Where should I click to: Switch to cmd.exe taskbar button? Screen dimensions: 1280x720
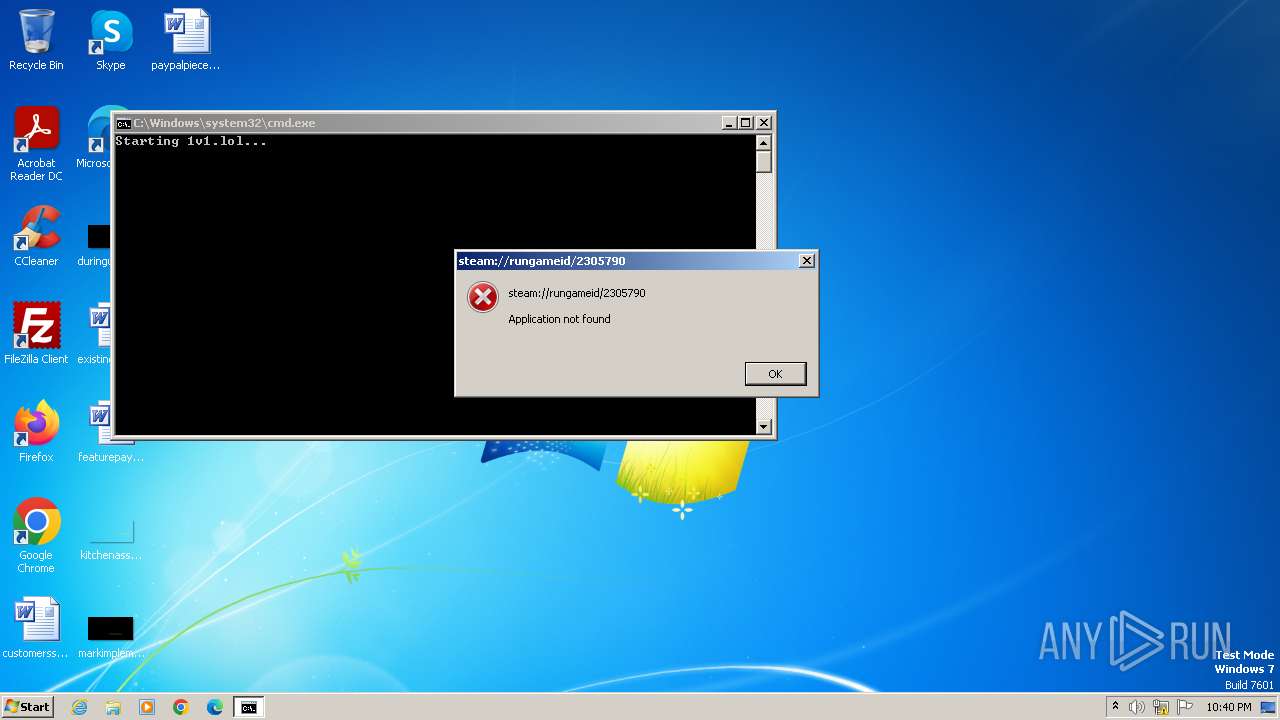248,707
